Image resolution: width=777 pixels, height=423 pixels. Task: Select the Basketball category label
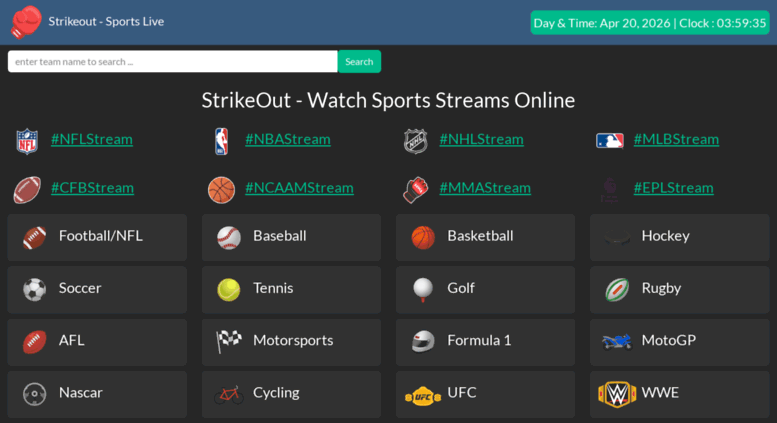pyautogui.click(x=480, y=236)
